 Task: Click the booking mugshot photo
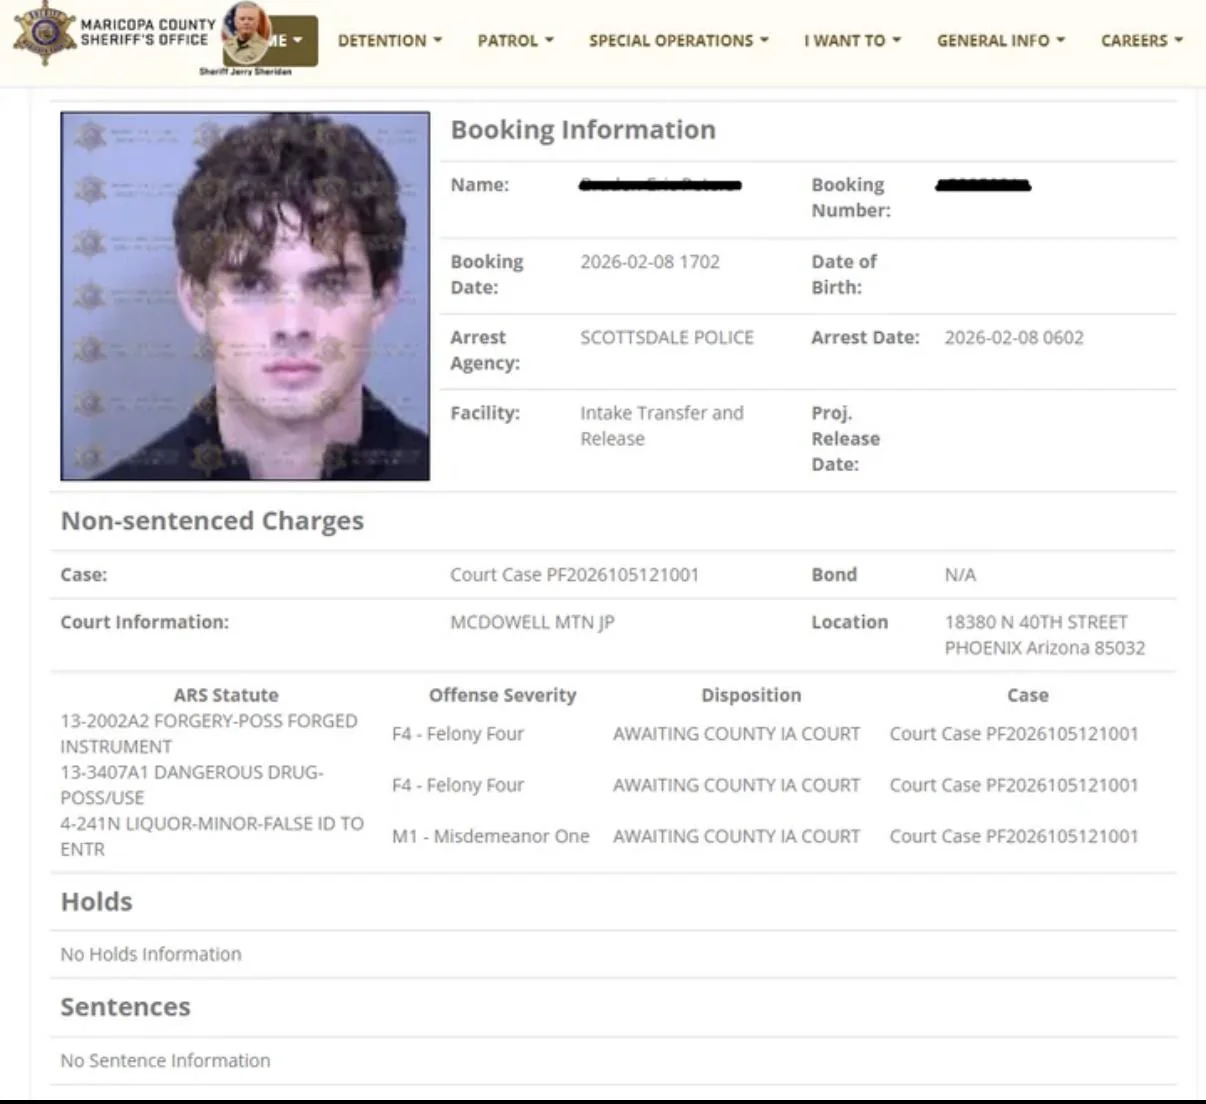pos(245,296)
